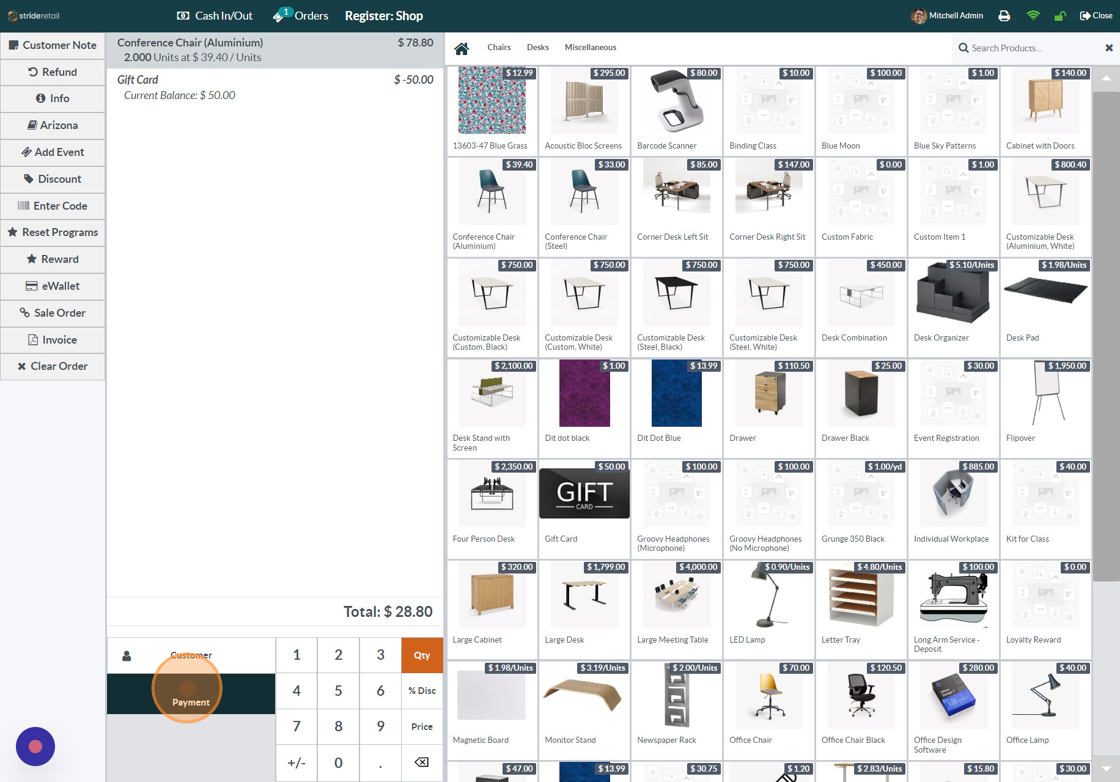Add Desk Pad product
This screenshot has width=1120, height=782.
point(1046,307)
